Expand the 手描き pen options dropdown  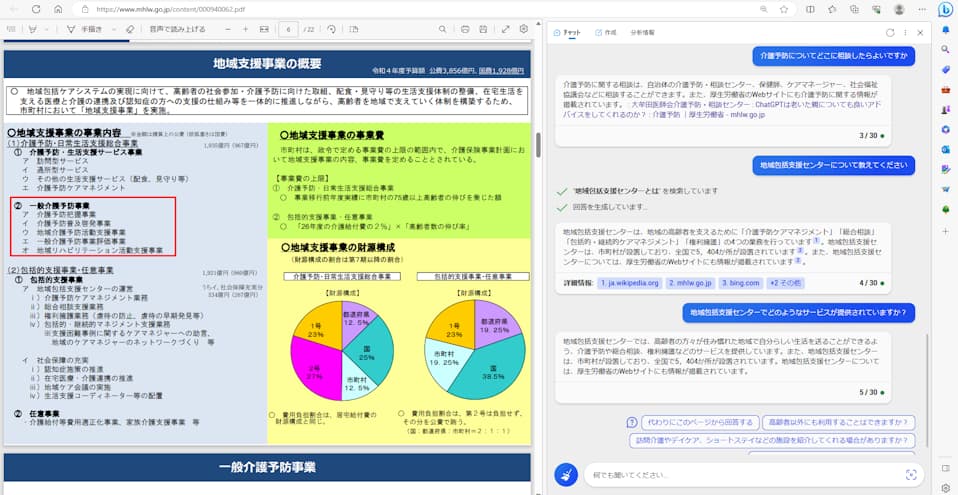[114, 29]
